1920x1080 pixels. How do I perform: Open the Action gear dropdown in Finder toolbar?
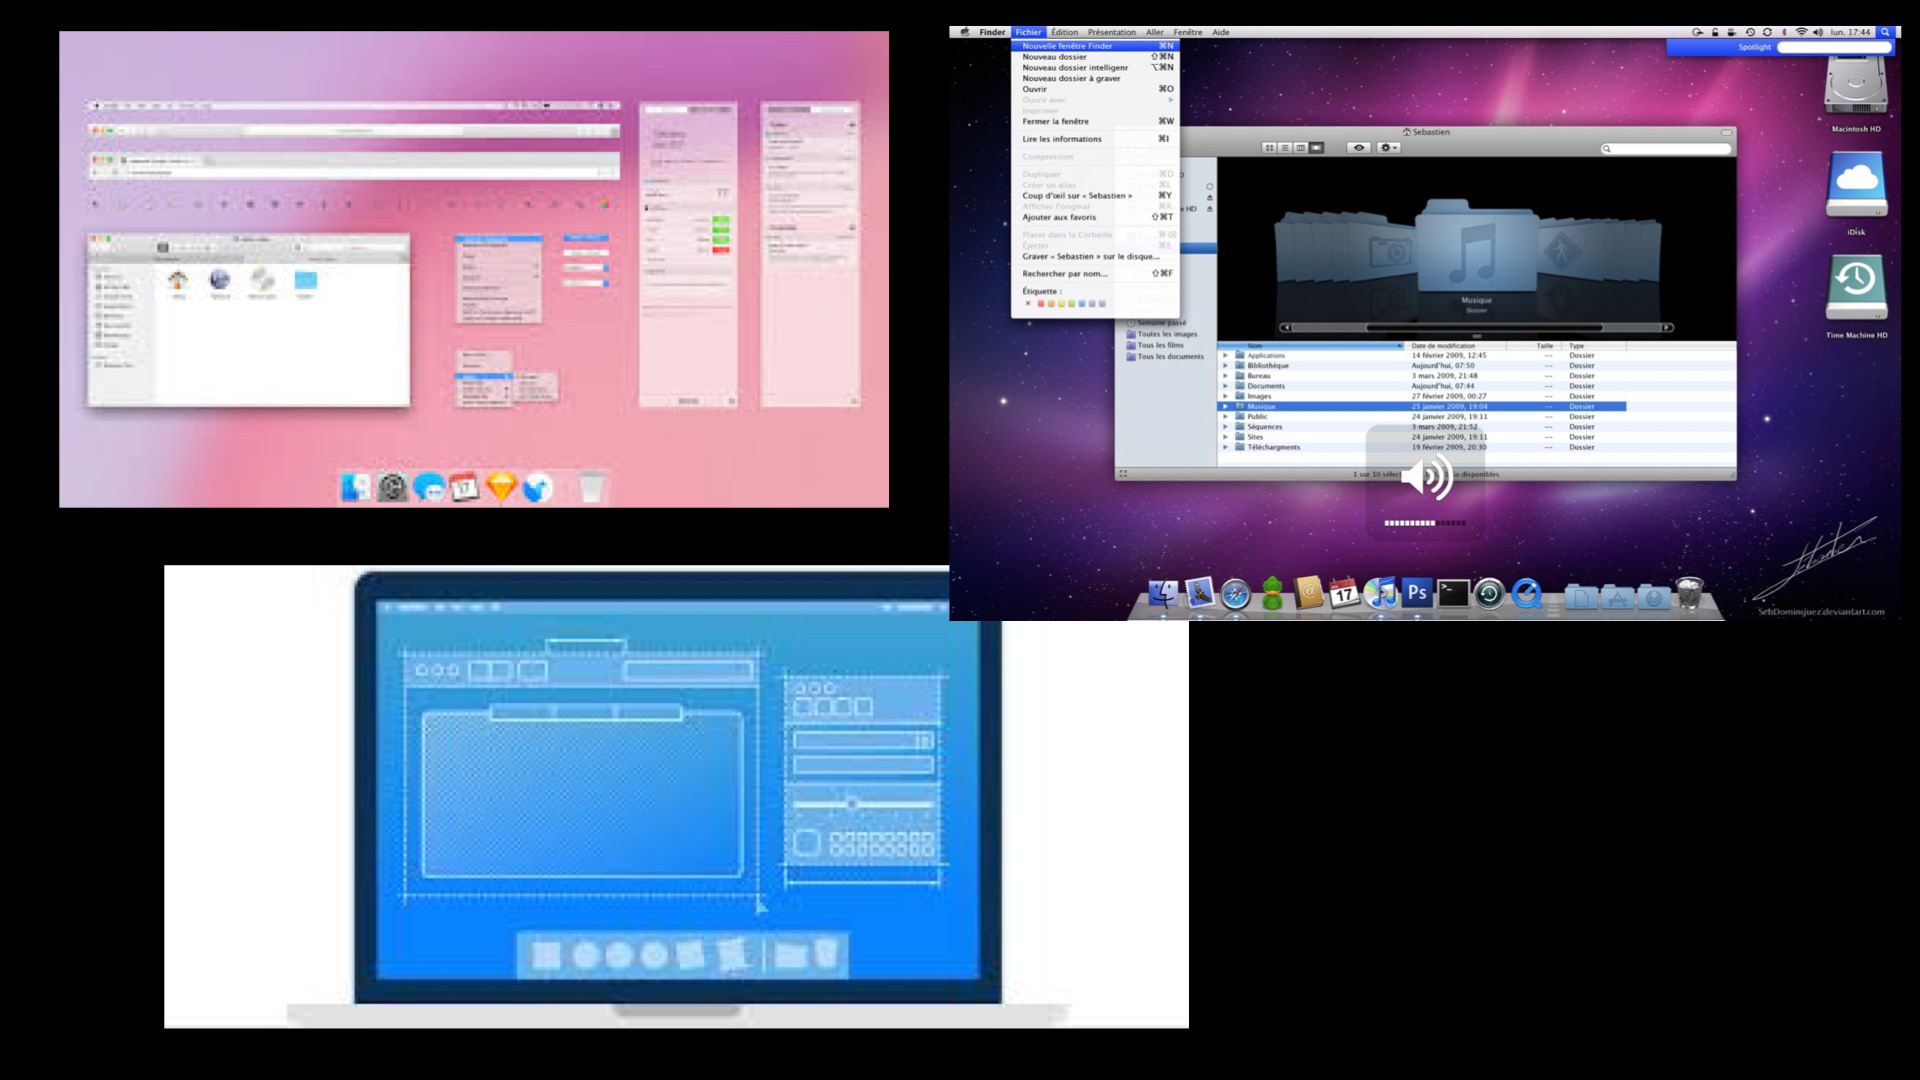[1388, 148]
